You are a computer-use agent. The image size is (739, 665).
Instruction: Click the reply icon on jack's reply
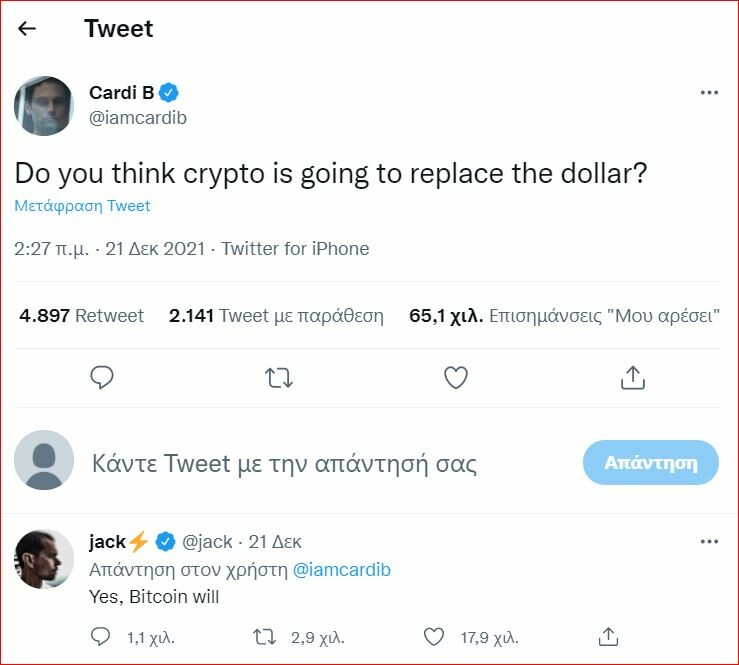[100, 636]
